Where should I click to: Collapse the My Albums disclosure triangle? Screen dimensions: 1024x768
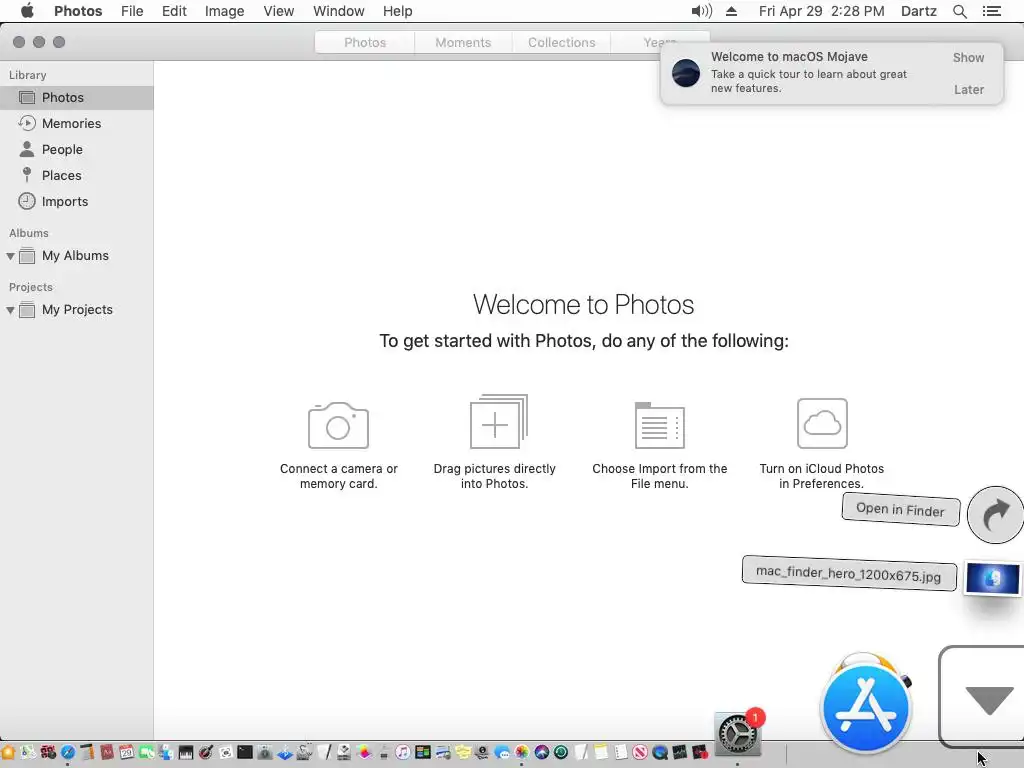pyautogui.click(x=10, y=256)
